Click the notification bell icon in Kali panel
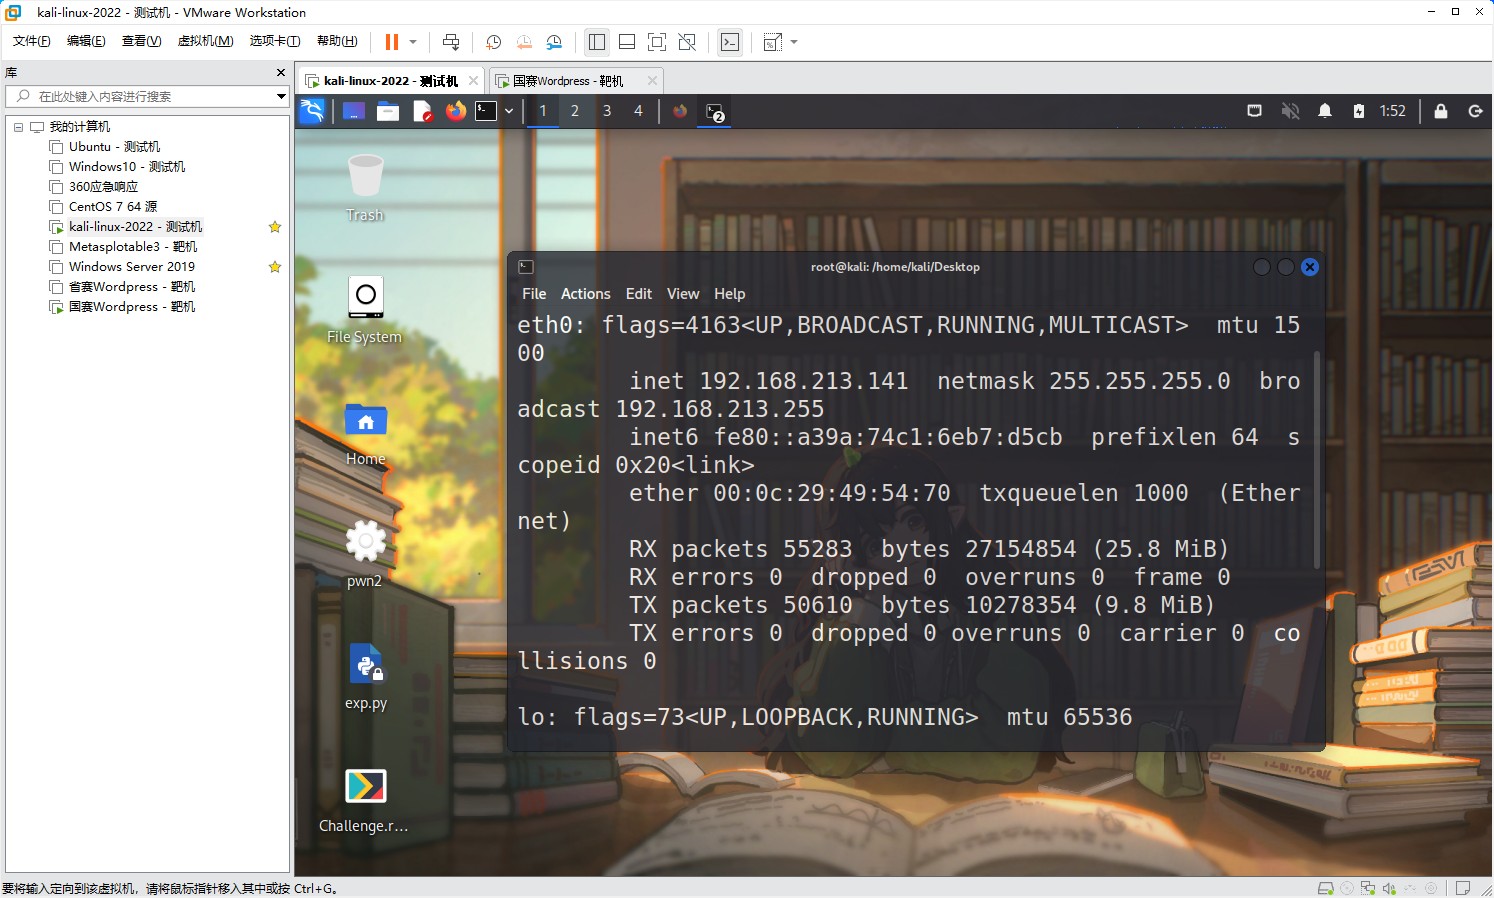Viewport: 1494px width, 898px height. (x=1324, y=111)
